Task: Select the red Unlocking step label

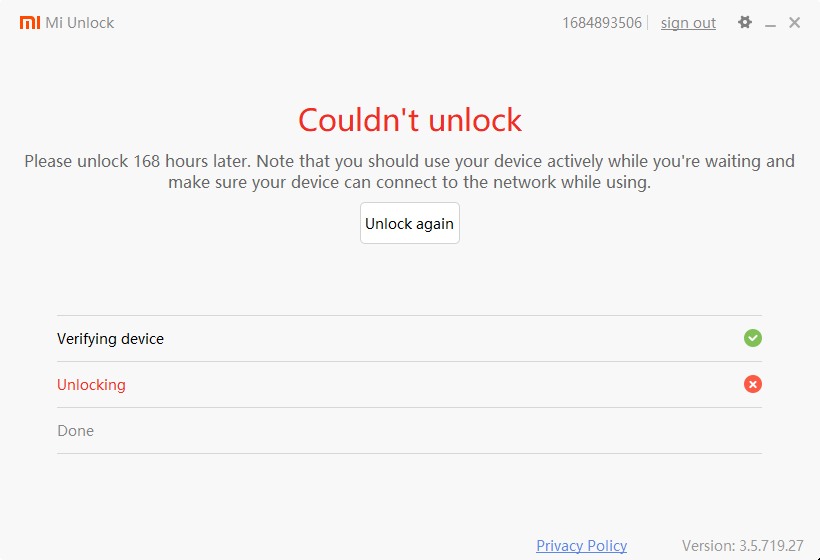Action: click(x=91, y=385)
